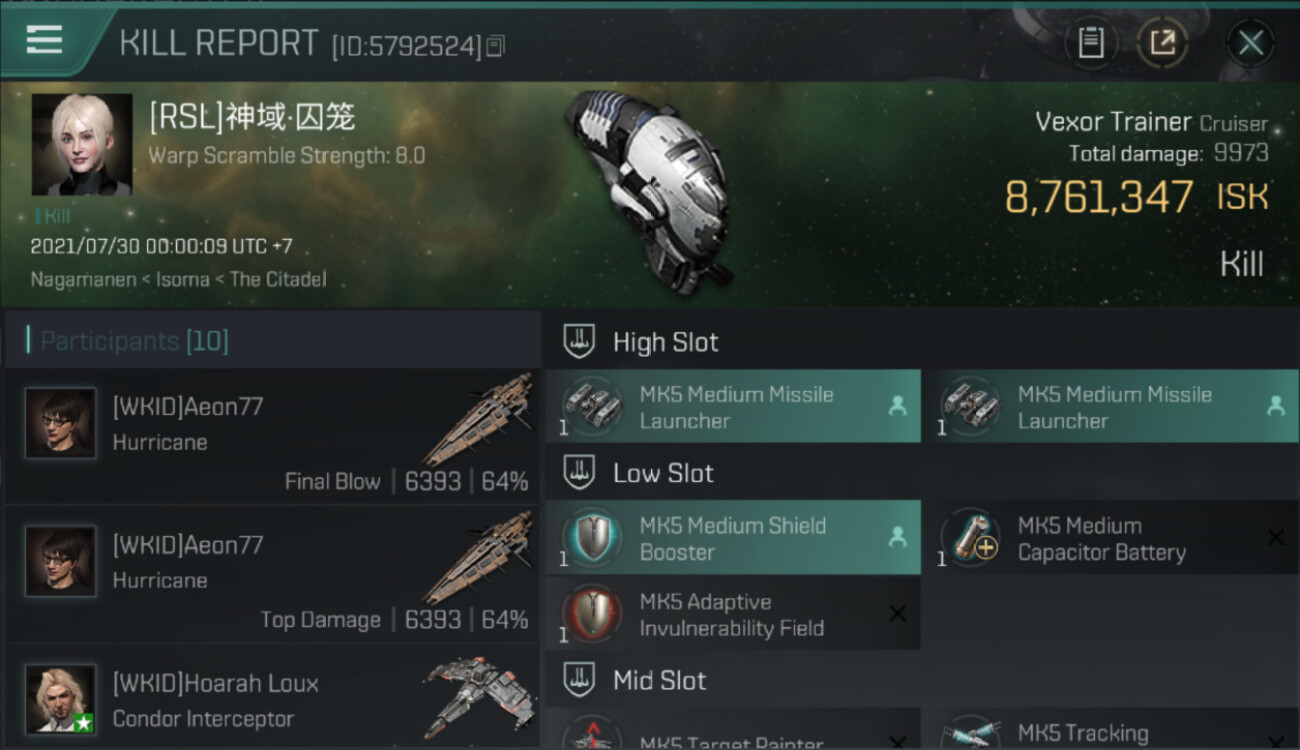Open the clipboard notes icon
1300x750 pixels.
(x=1091, y=43)
